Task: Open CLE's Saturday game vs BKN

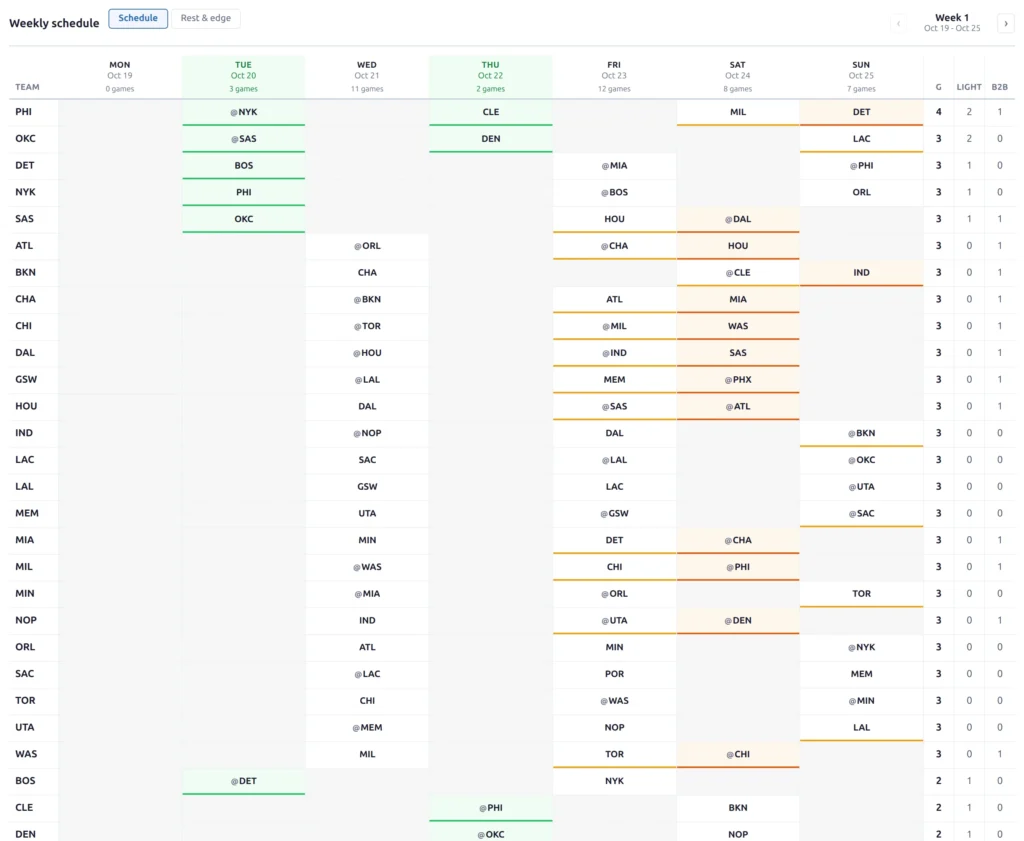Action: tap(738, 808)
